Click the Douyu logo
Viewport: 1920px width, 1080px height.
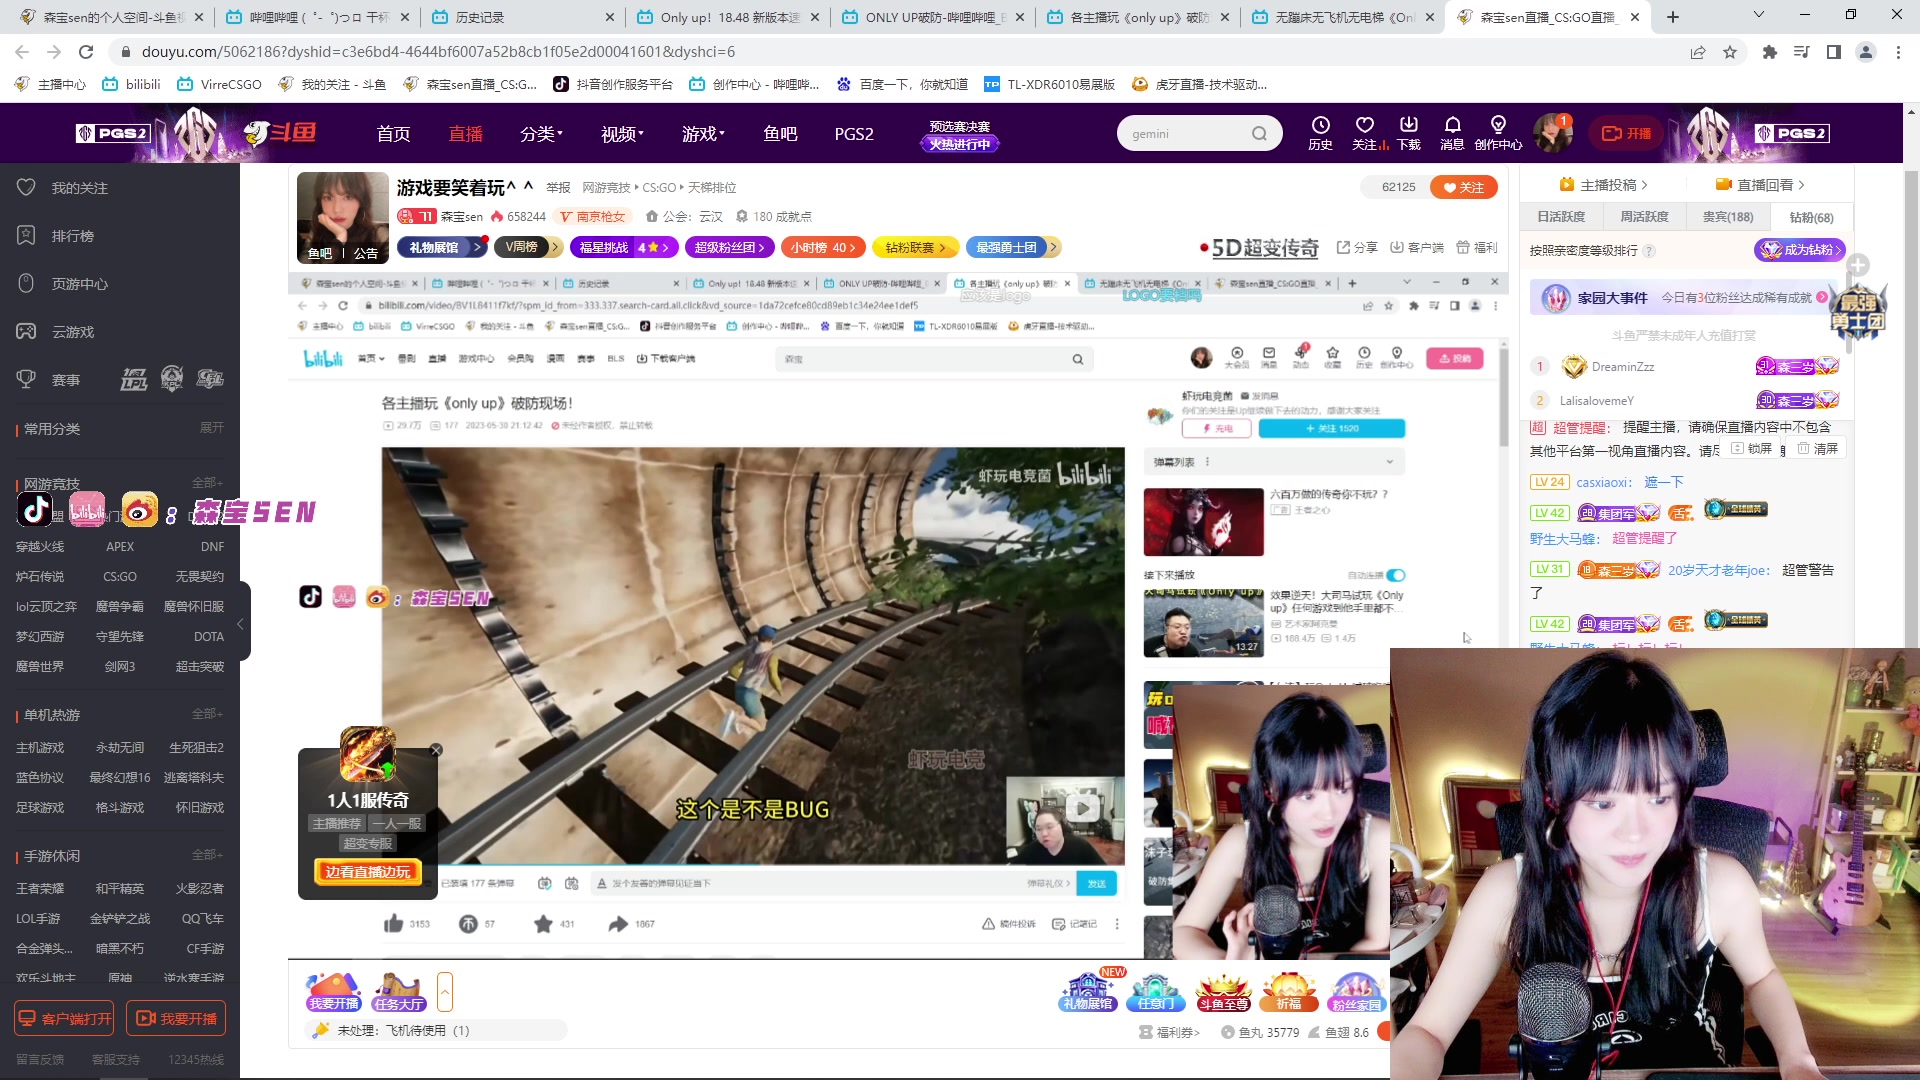(x=280, y=132)
